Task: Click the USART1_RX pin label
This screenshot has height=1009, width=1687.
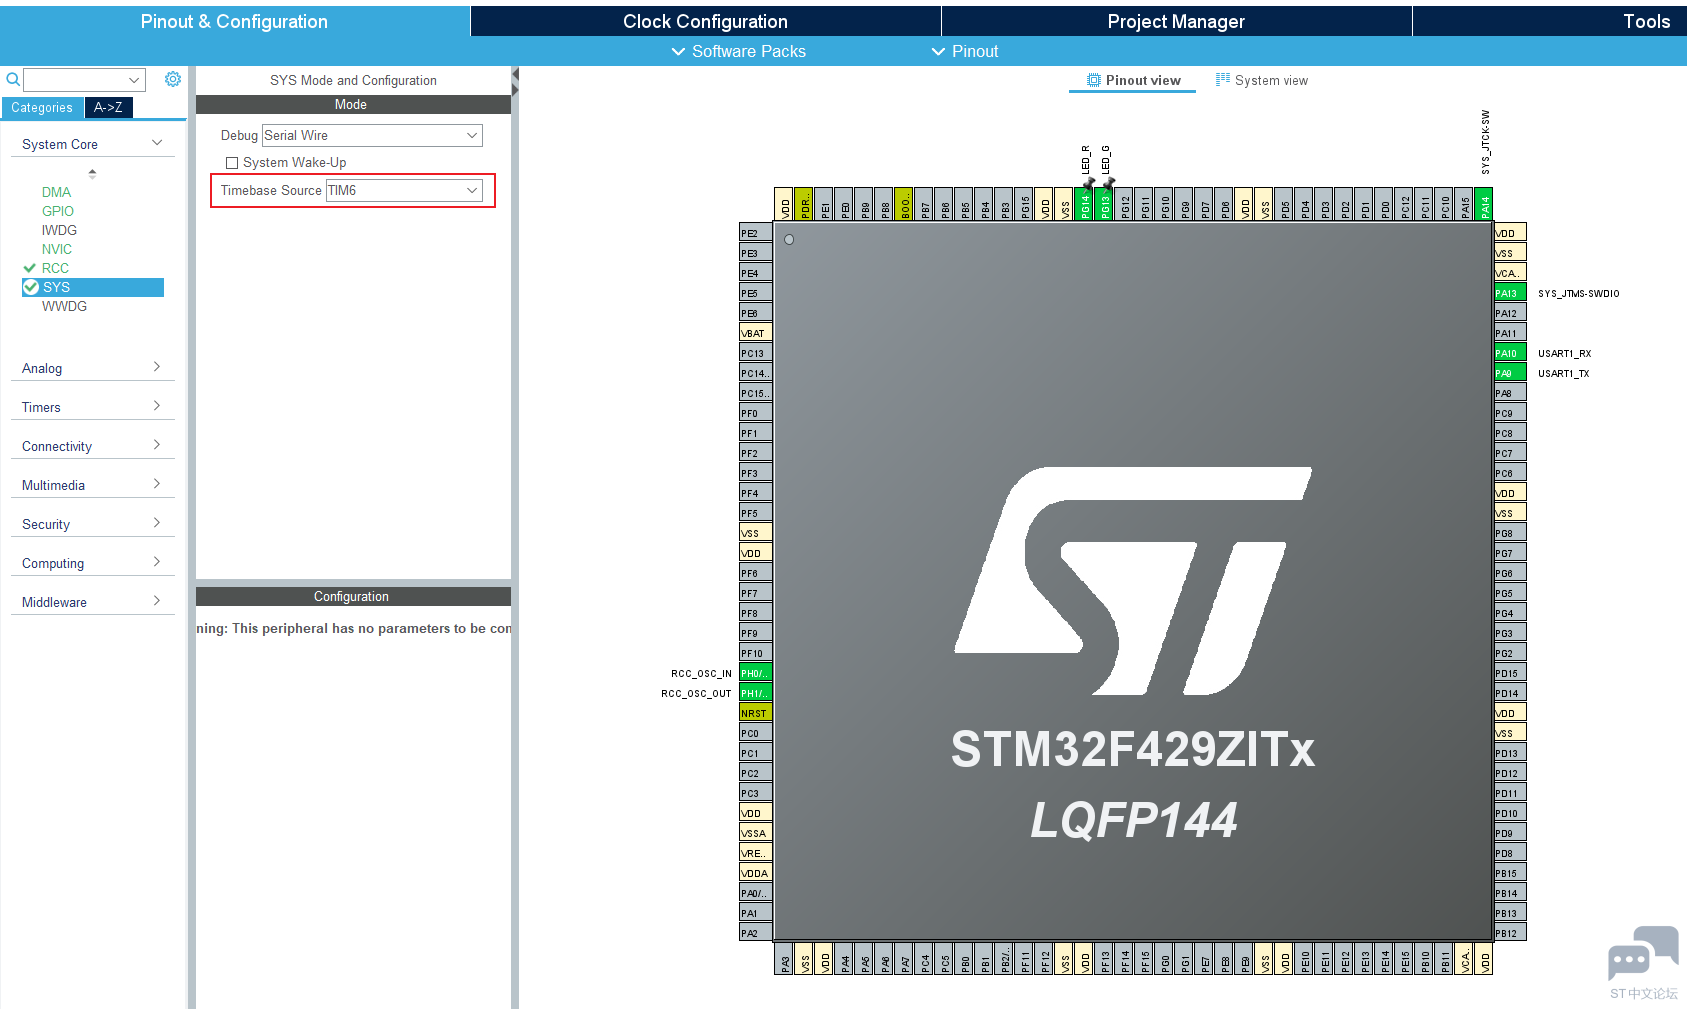Action: click(1565, 354)
